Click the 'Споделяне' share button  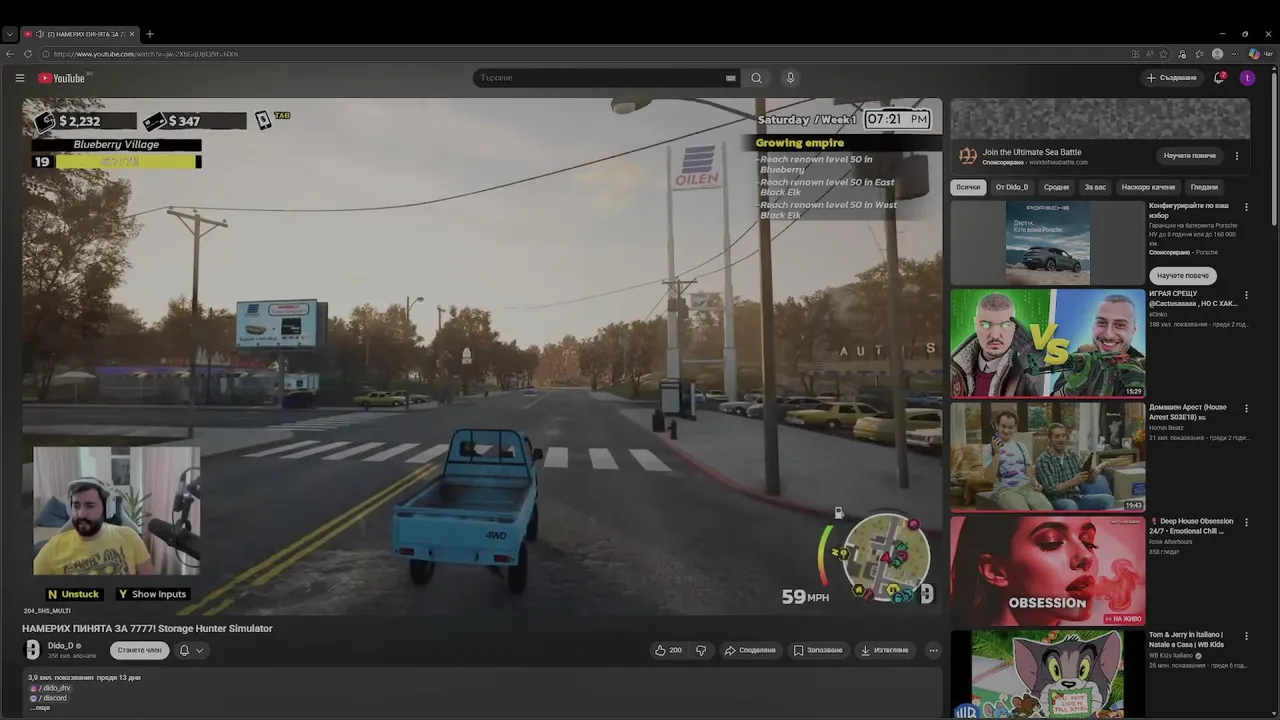click(750, 650)
